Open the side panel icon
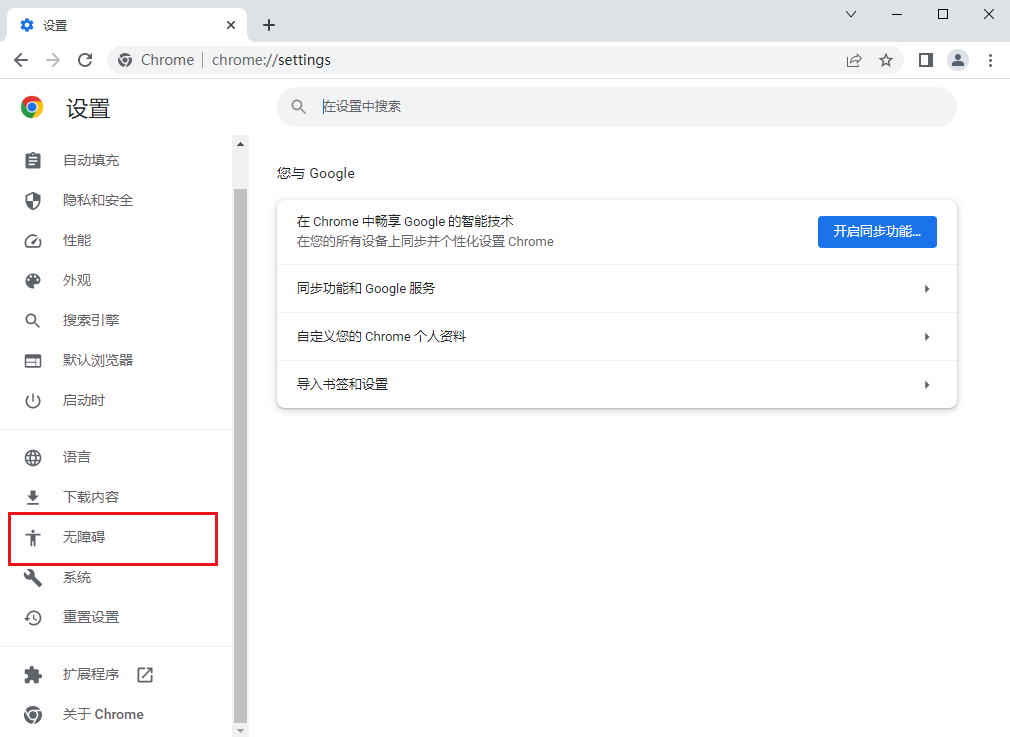This screenshot has width=1010, height=737. [x=926, y=60]
